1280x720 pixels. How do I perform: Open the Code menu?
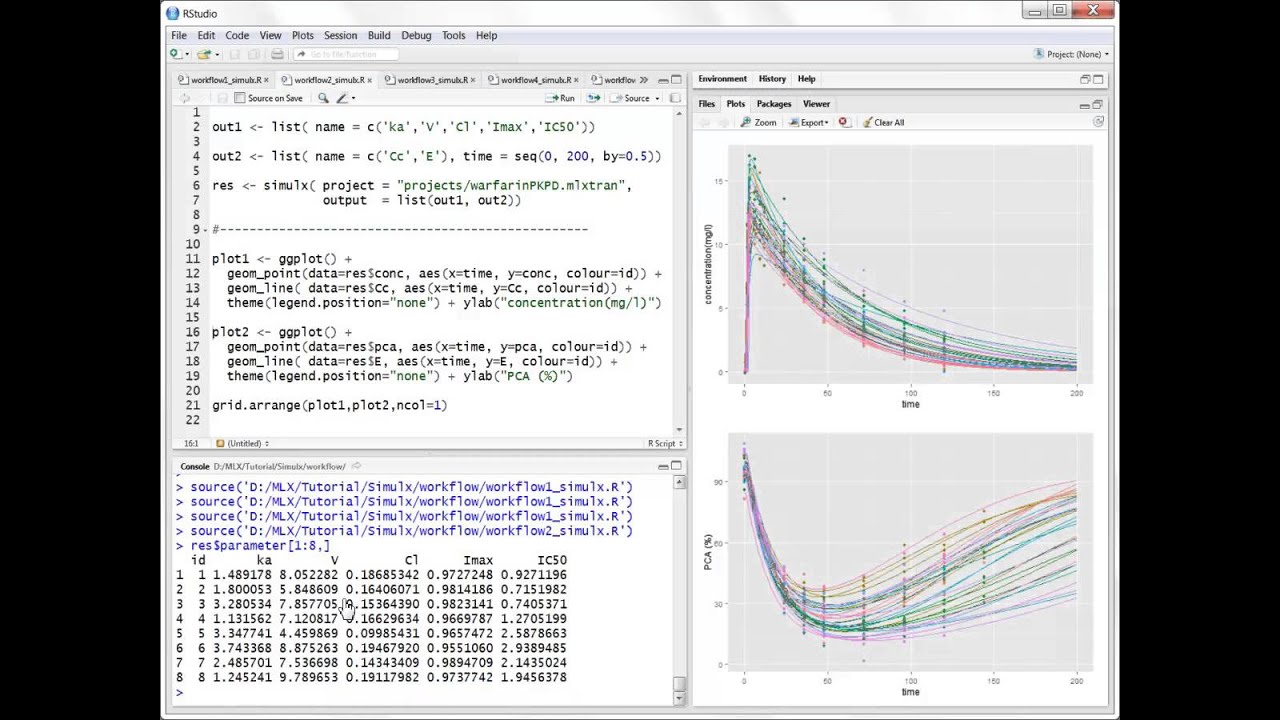coord(237,35)
